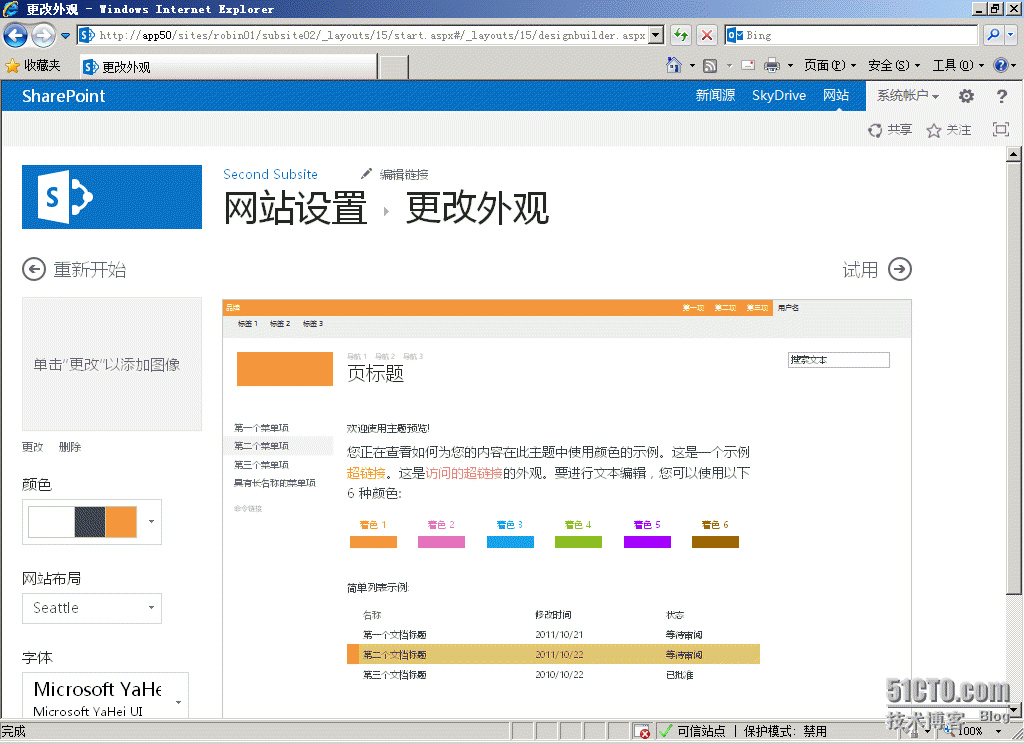Open SharePoint settings gear icon
Viewport: 1024px width, 744px height.
(966, 96)
